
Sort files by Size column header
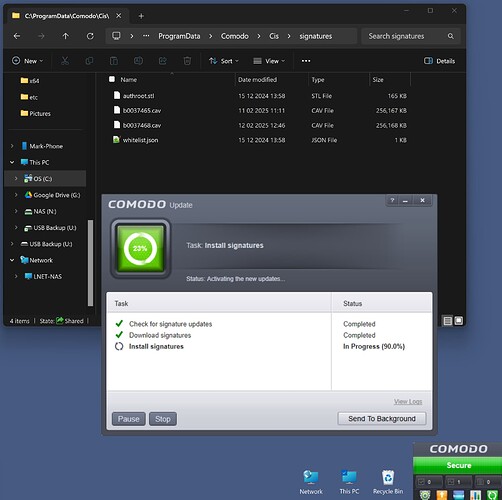378,80
